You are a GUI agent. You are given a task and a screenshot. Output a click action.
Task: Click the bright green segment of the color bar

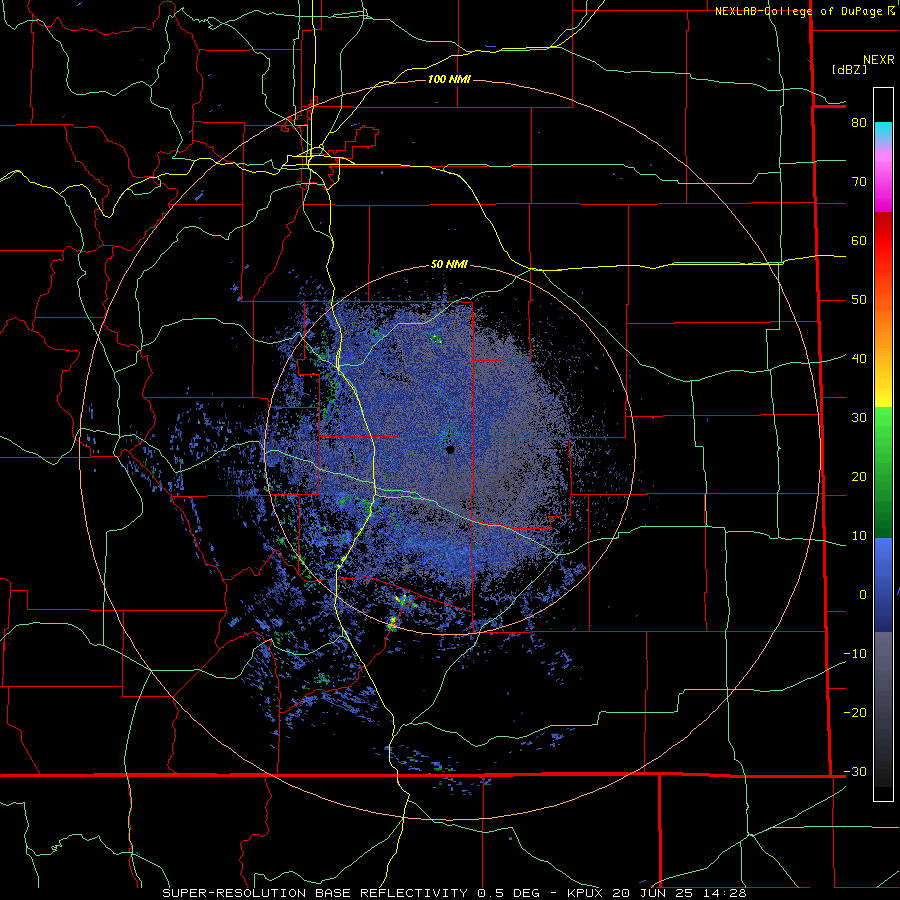[883, 428]
